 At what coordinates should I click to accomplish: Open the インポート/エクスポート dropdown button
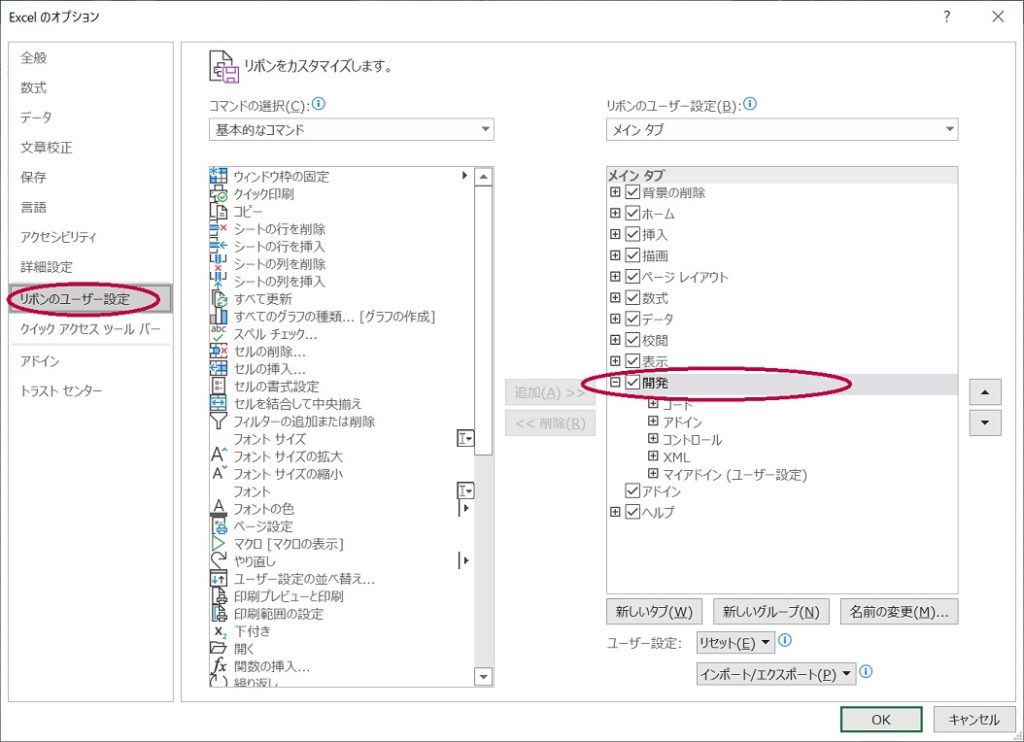coord(776,674)
